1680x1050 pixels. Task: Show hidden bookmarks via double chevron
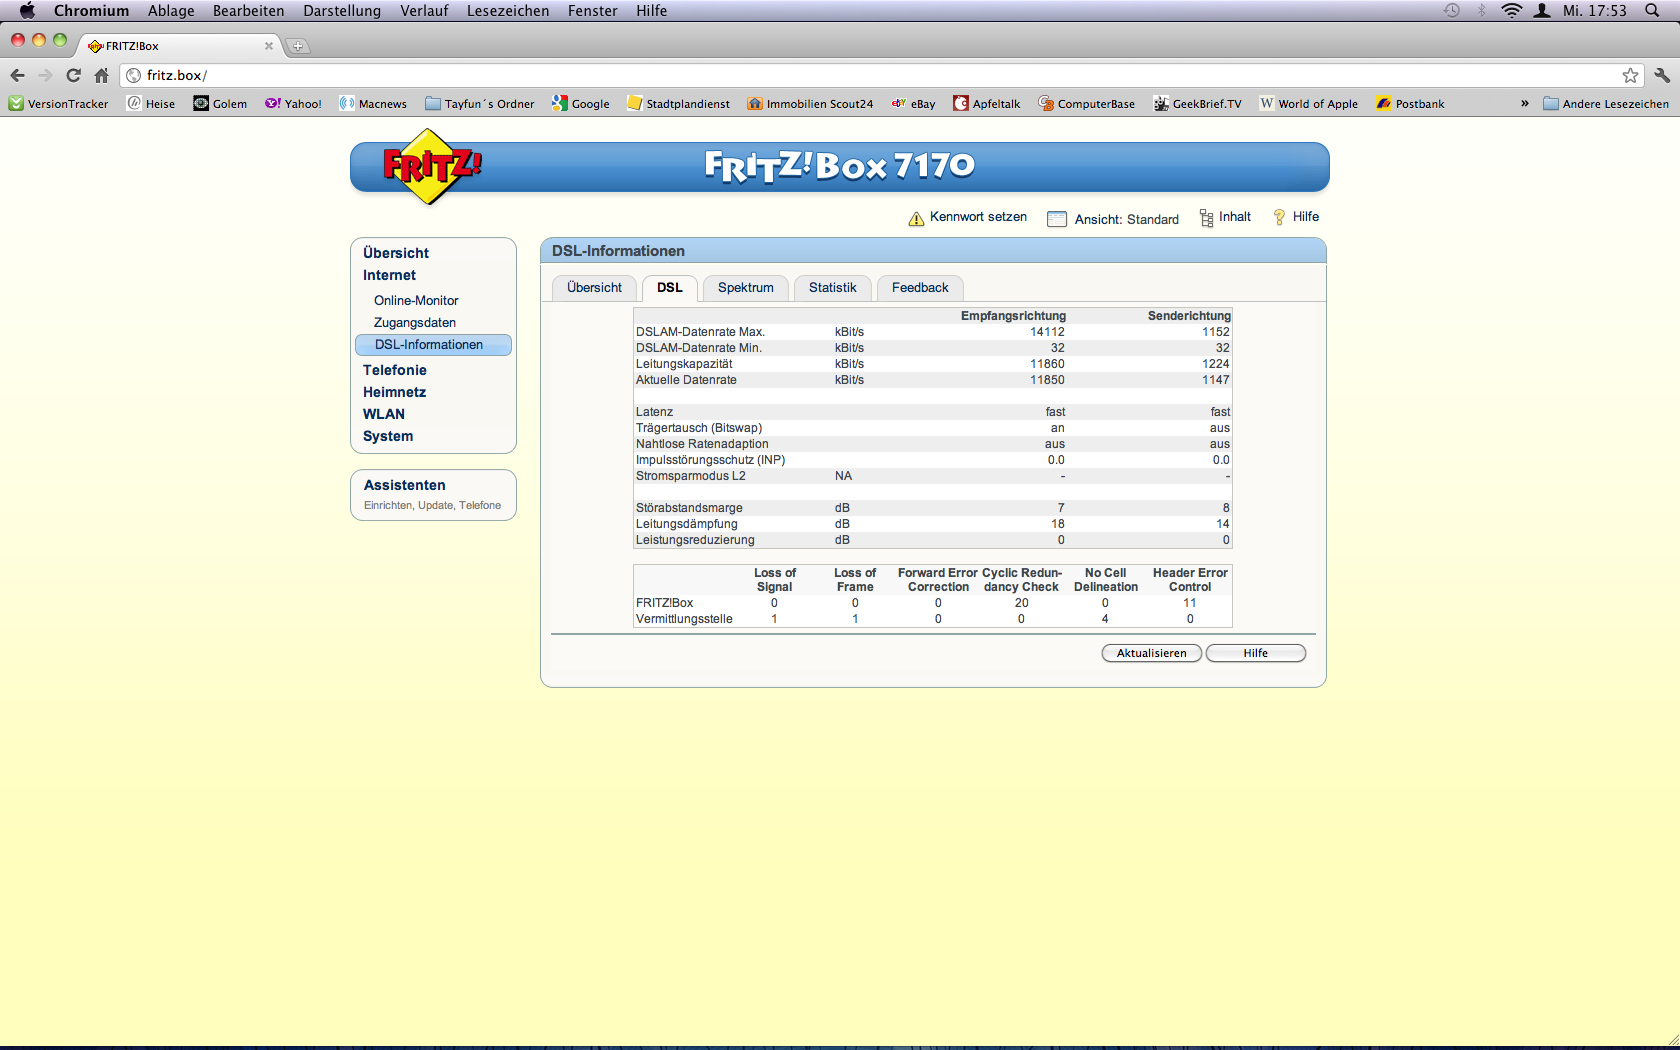(1525, 104)
